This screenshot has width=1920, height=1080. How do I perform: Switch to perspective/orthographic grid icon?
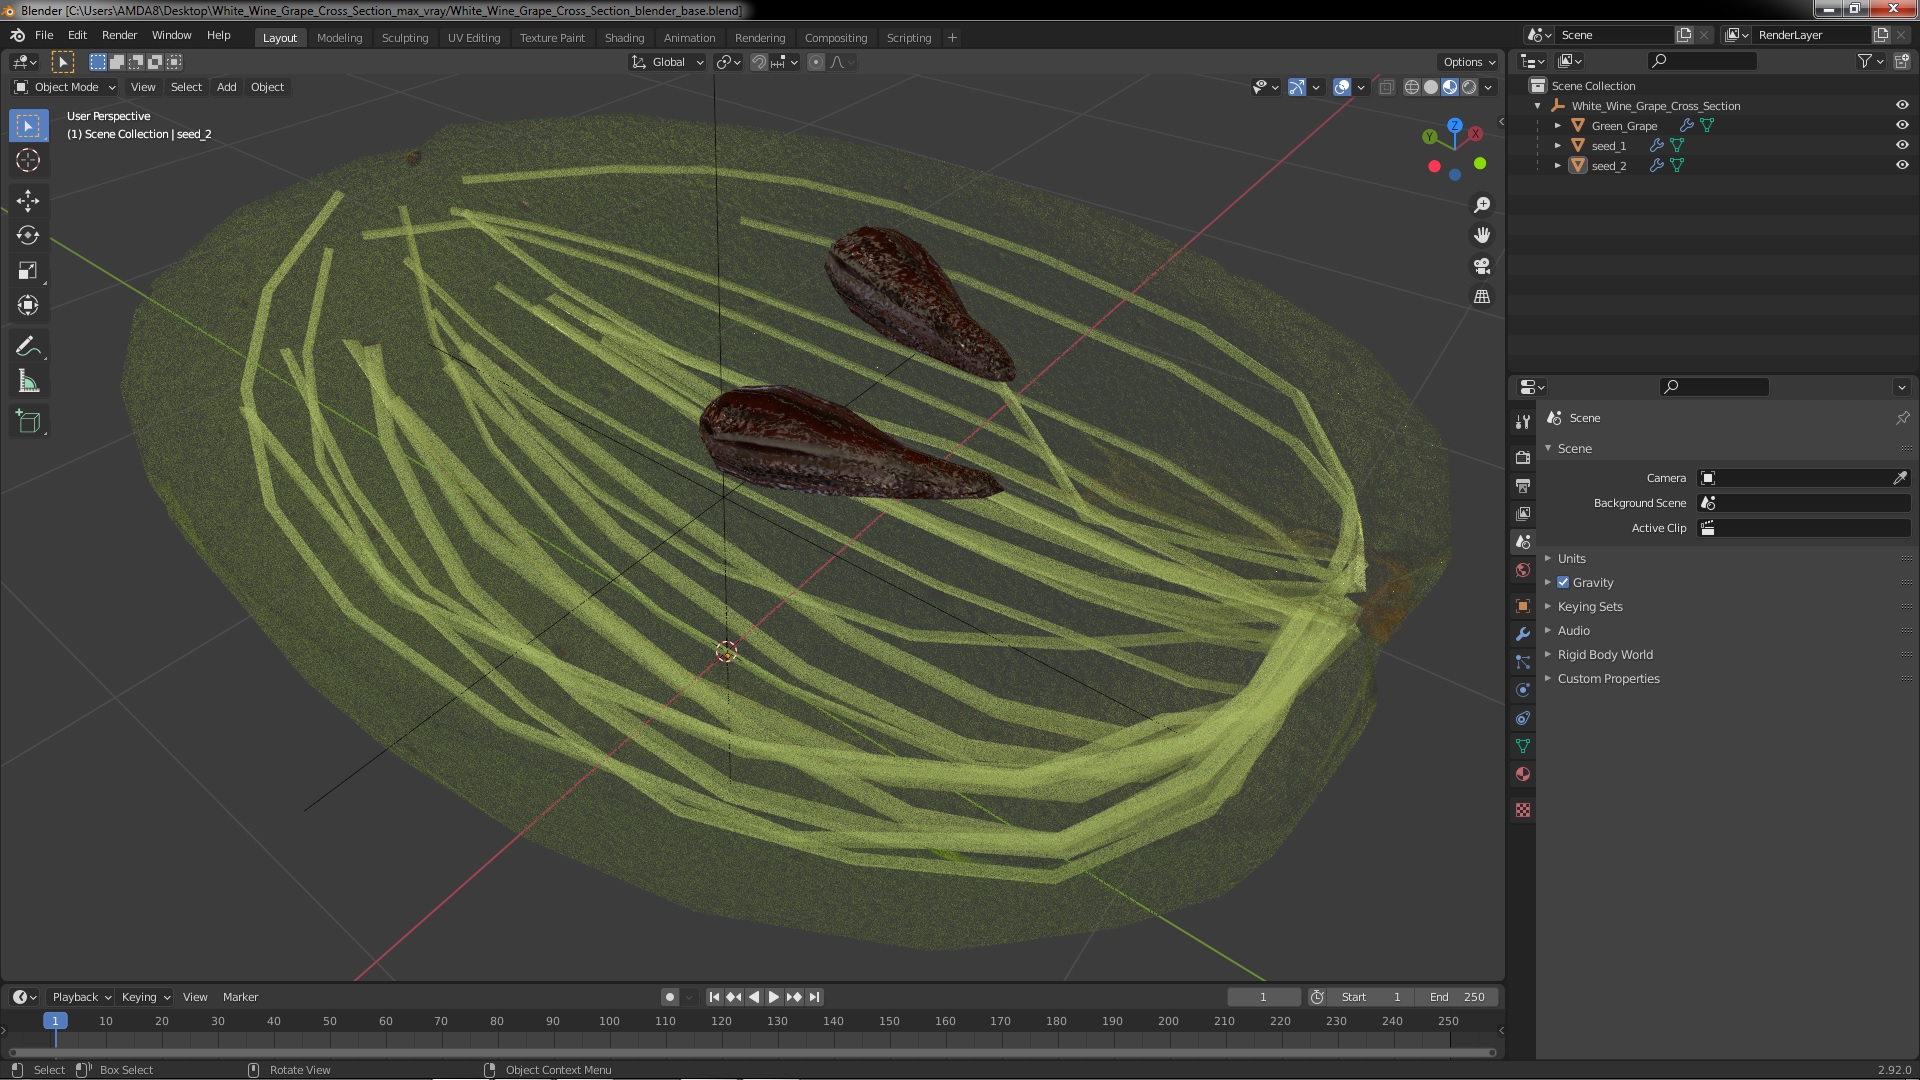[1482, 297]
